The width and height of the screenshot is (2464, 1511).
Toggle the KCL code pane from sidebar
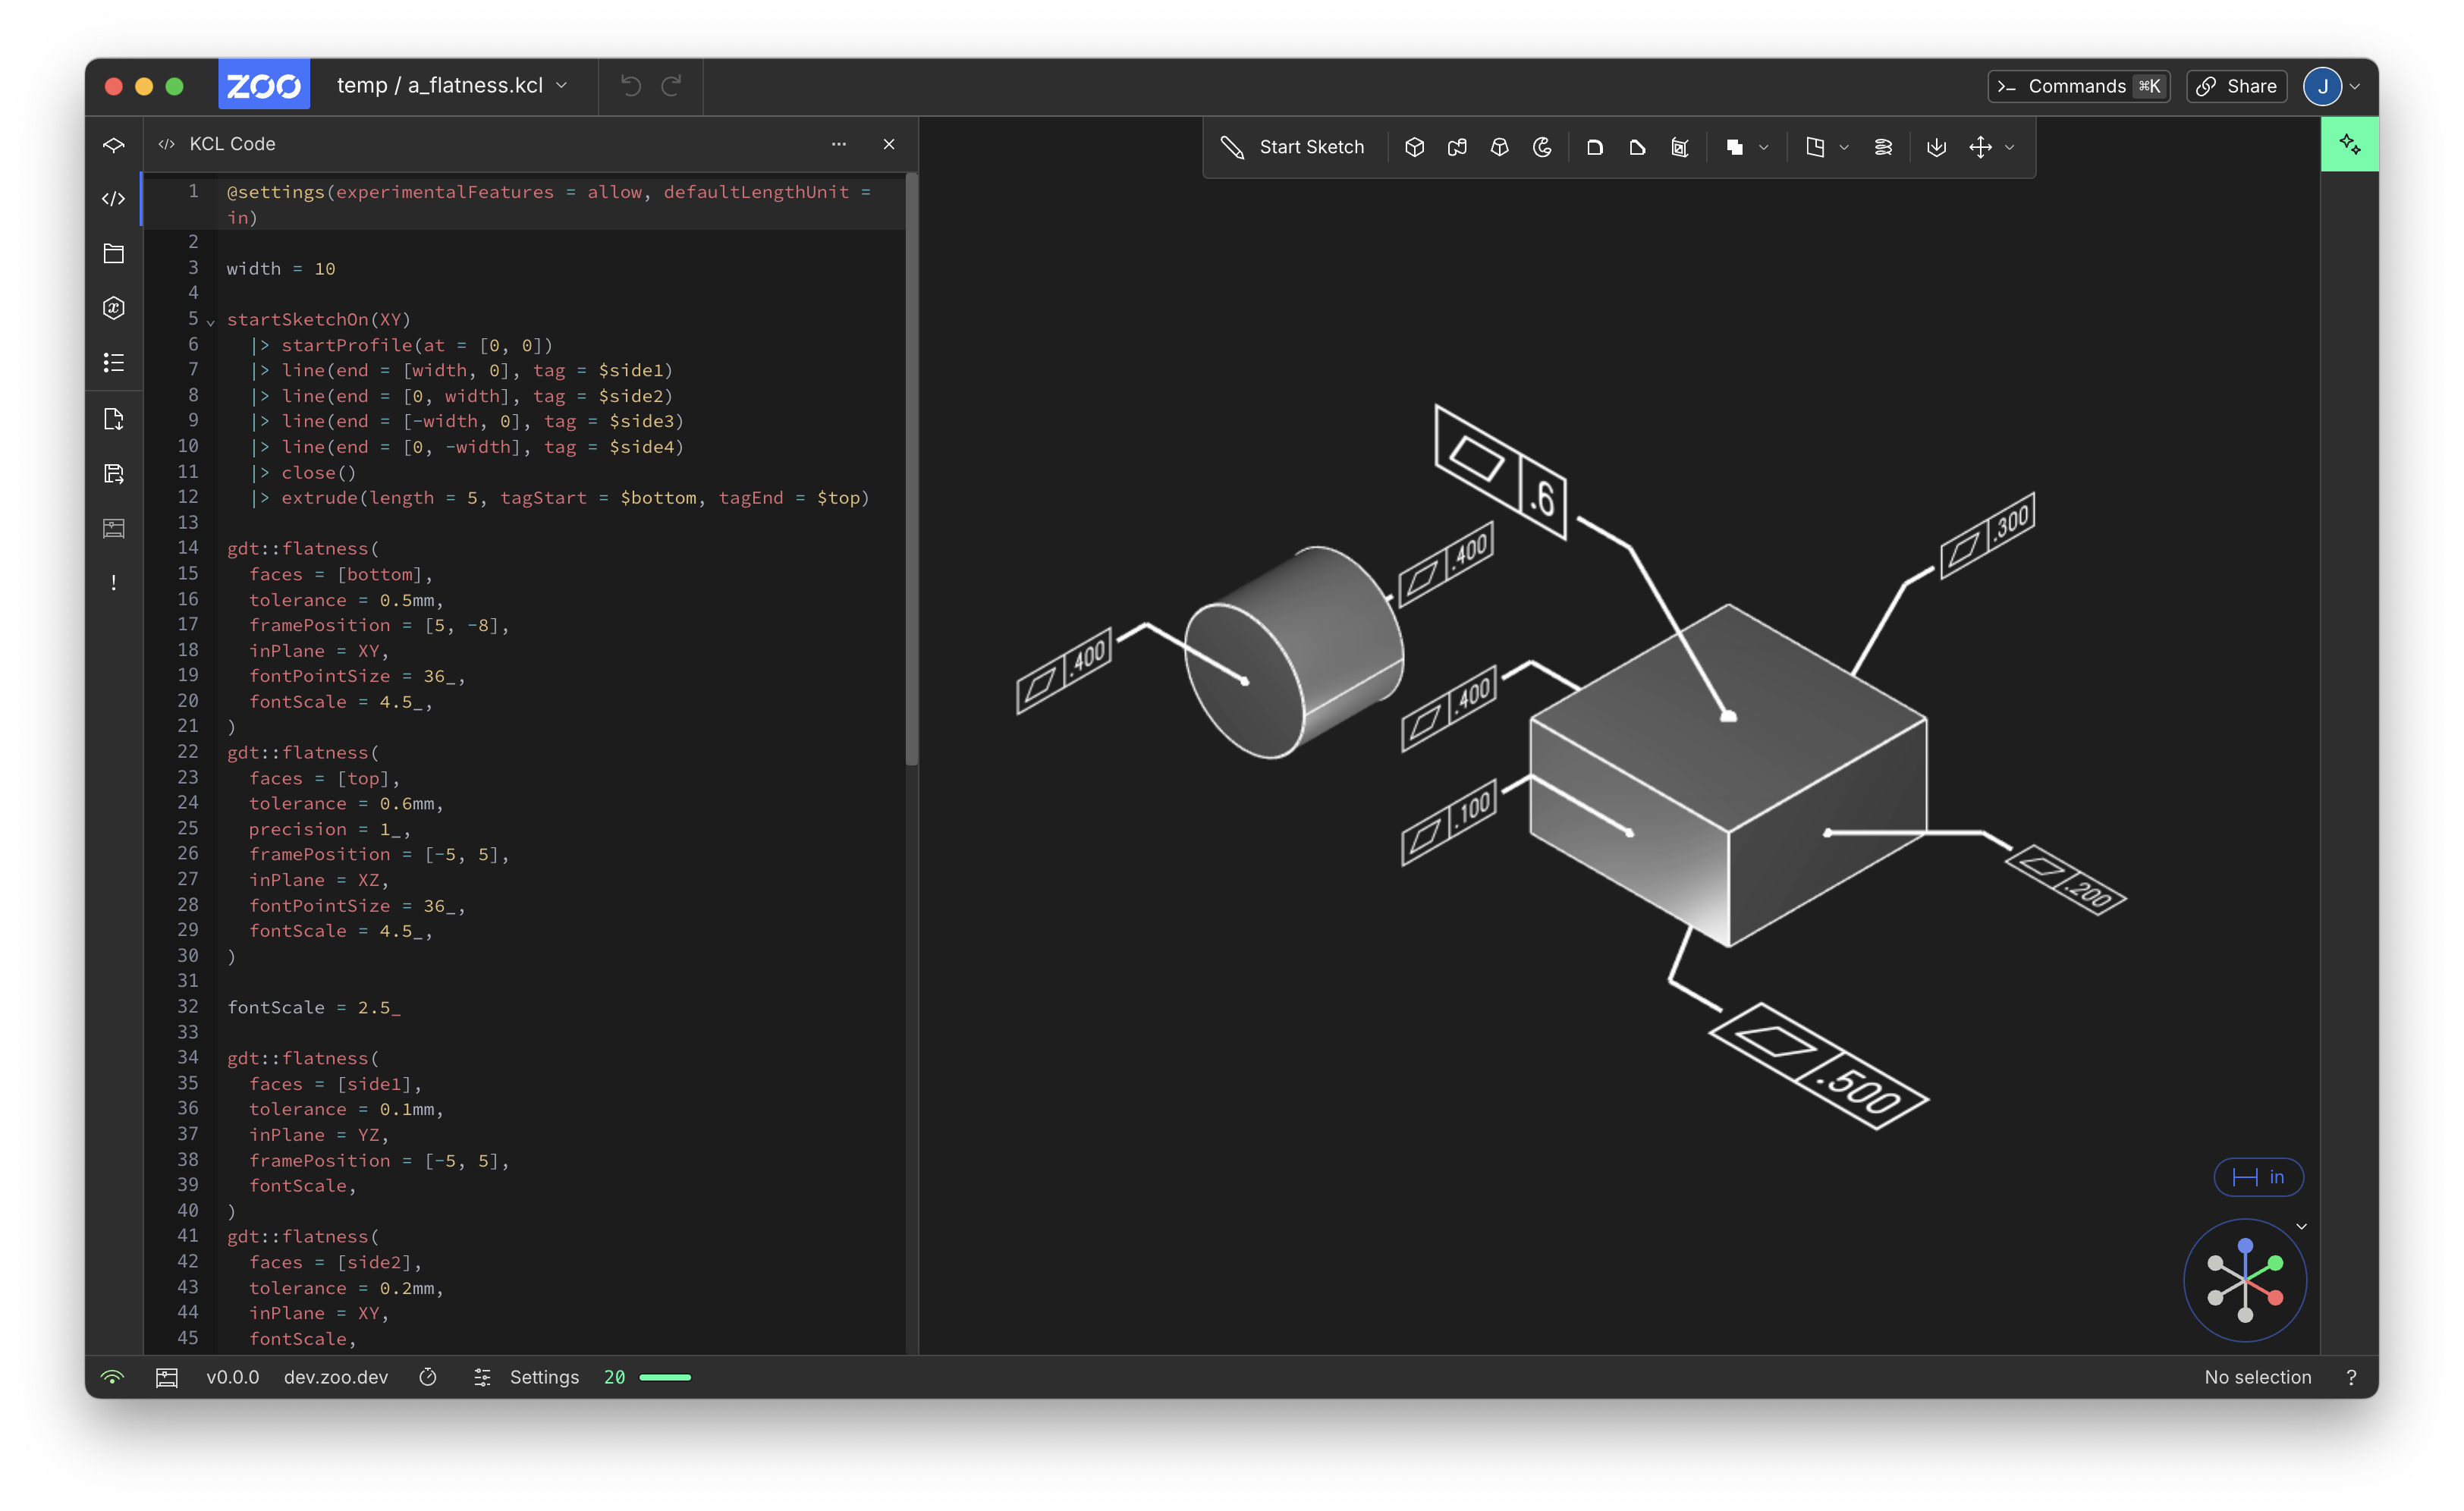[x=114, y=199]
